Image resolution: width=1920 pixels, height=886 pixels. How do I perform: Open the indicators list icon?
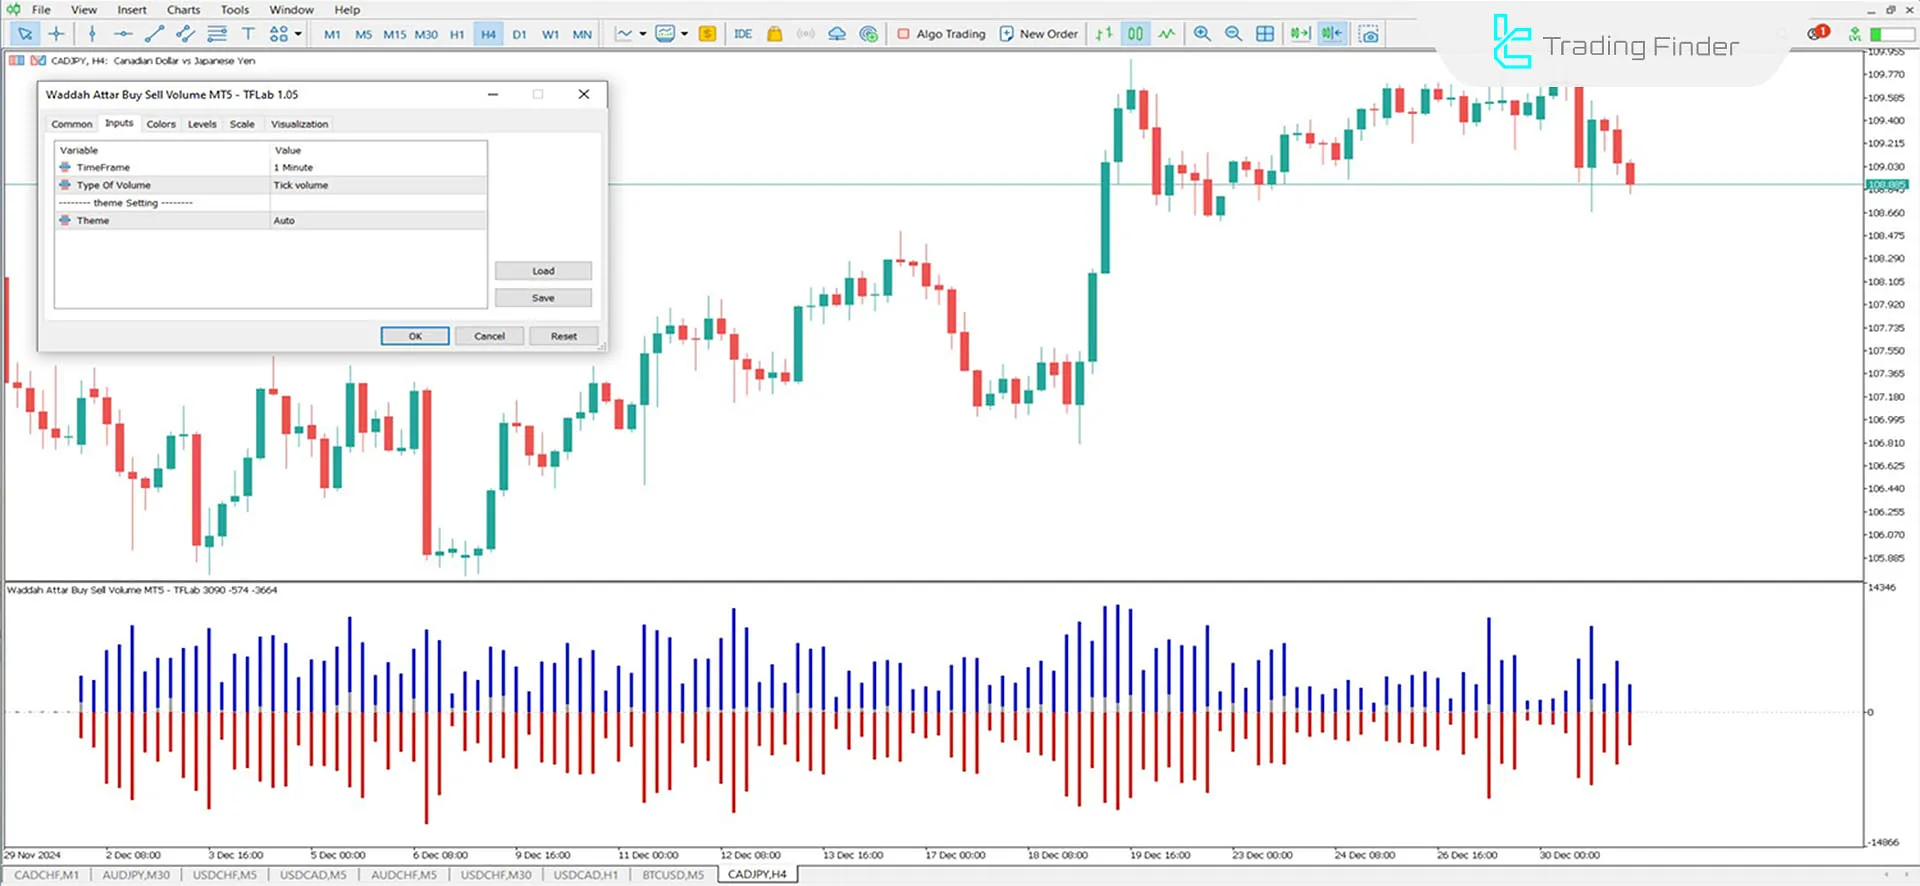[x=624, y=34]
